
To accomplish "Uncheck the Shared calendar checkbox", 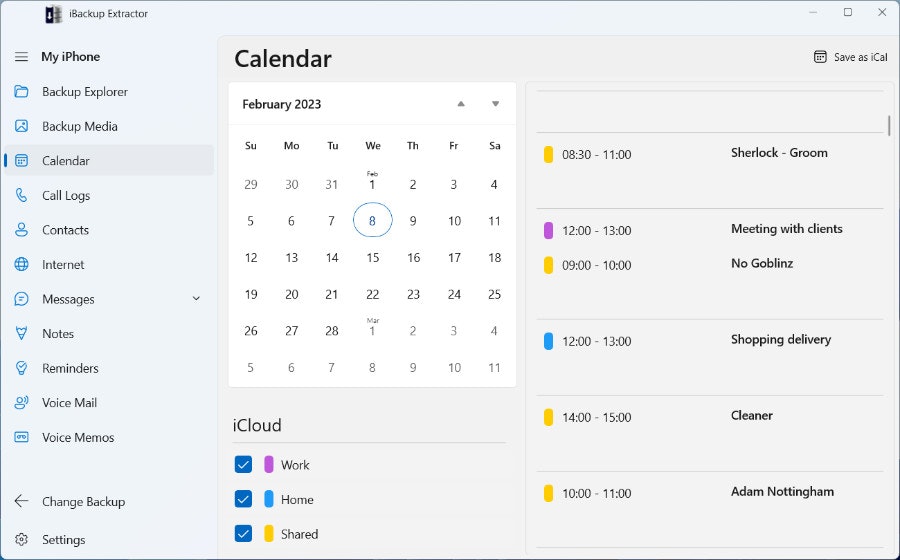I will click(243, 534).
